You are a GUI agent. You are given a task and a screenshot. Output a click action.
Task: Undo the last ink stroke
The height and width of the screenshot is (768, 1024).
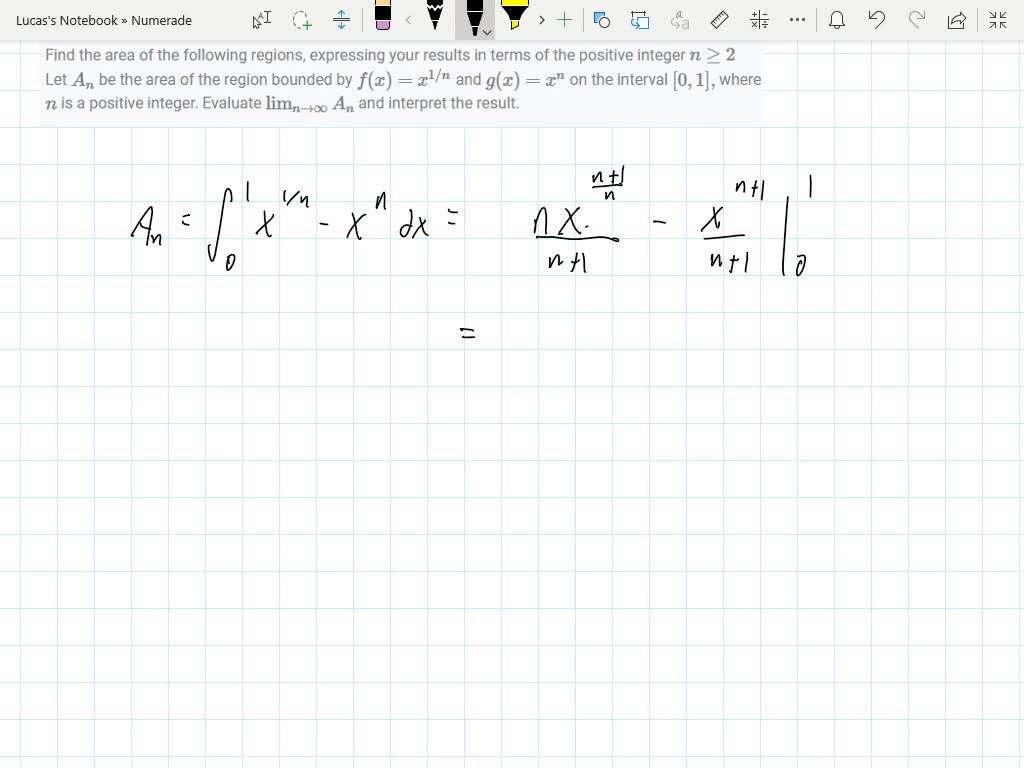(878, 19)
